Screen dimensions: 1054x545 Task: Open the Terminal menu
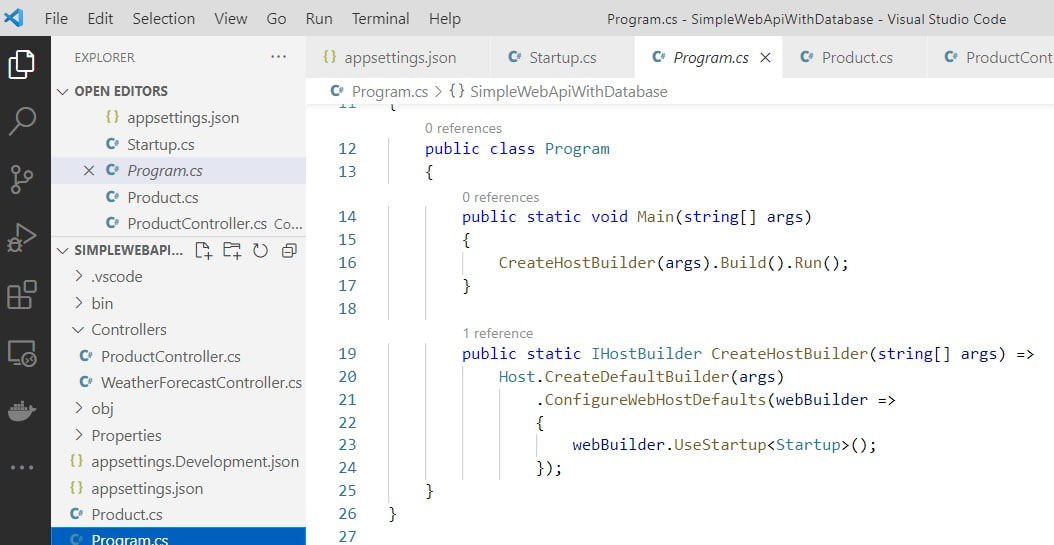coord(380,19)
